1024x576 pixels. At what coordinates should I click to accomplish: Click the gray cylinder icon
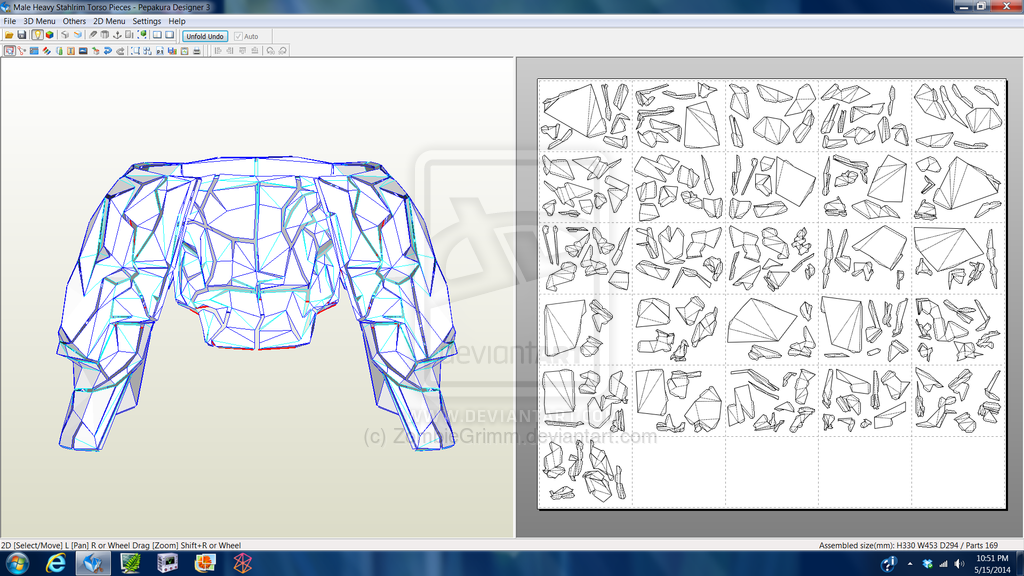click(104, 35)
